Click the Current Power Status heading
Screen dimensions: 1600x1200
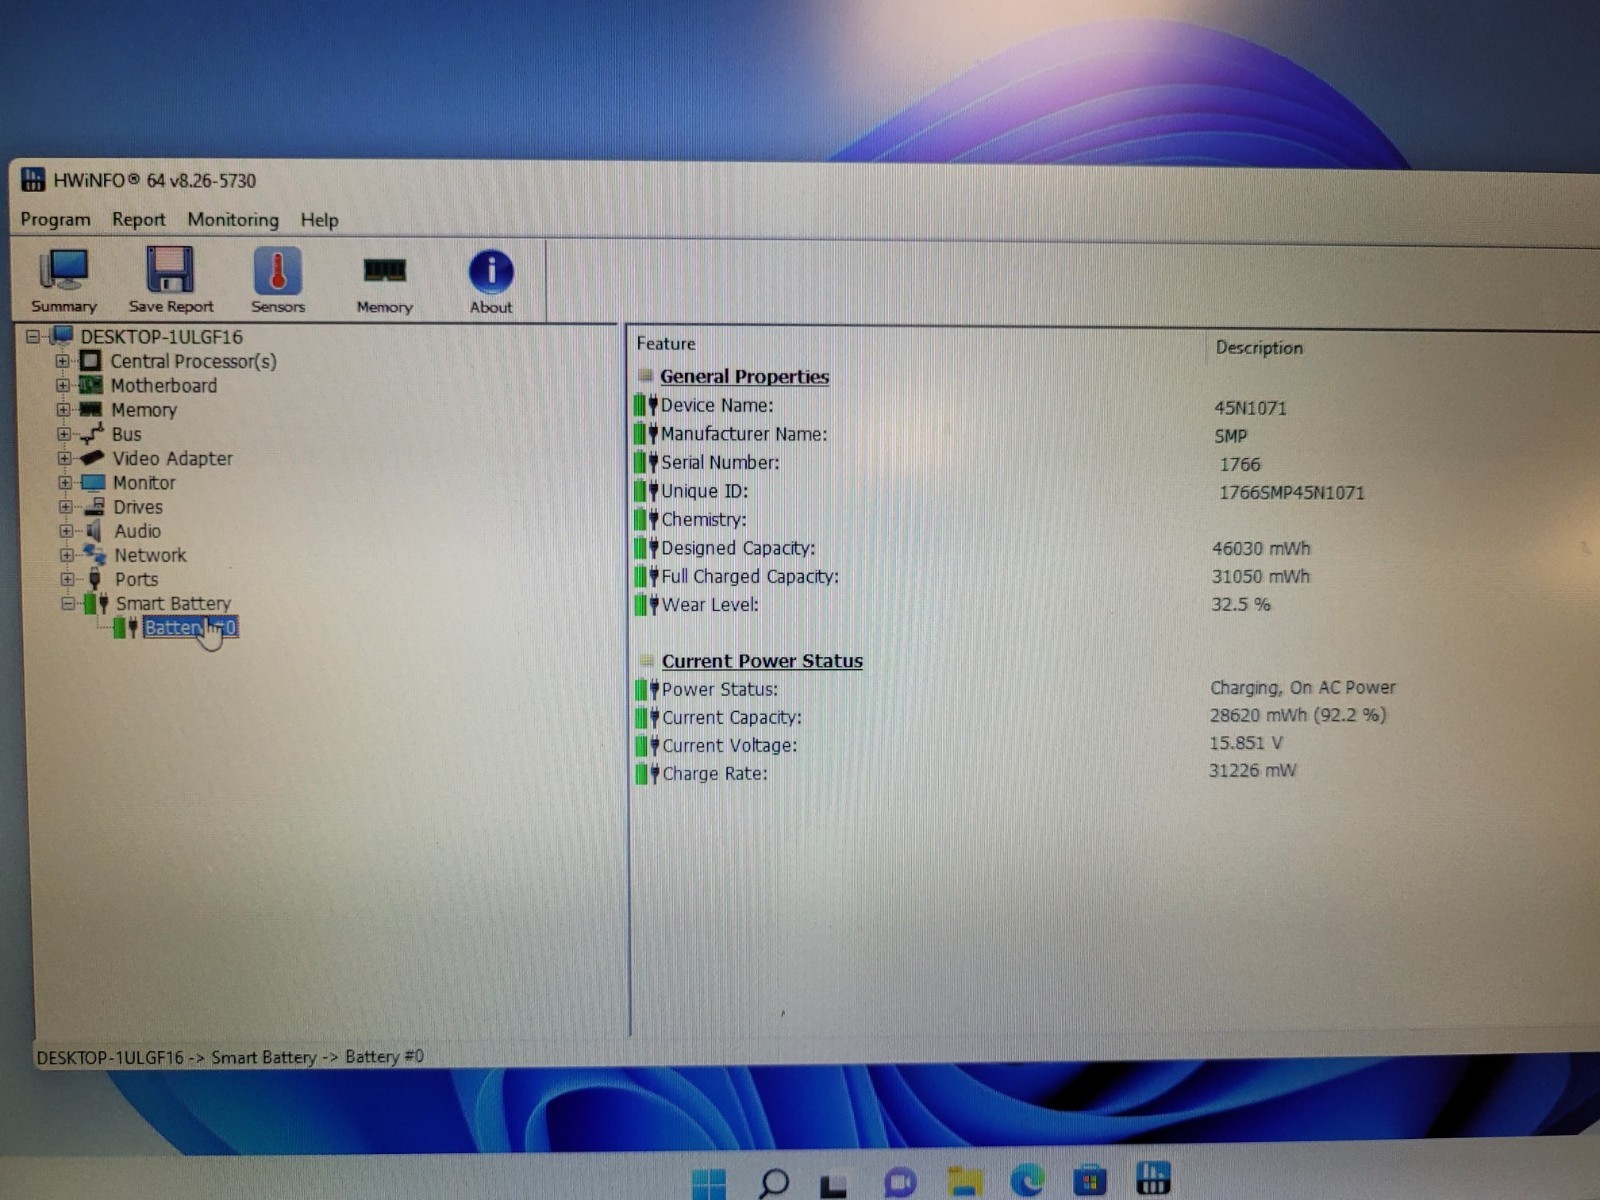[x=762, y=660]
